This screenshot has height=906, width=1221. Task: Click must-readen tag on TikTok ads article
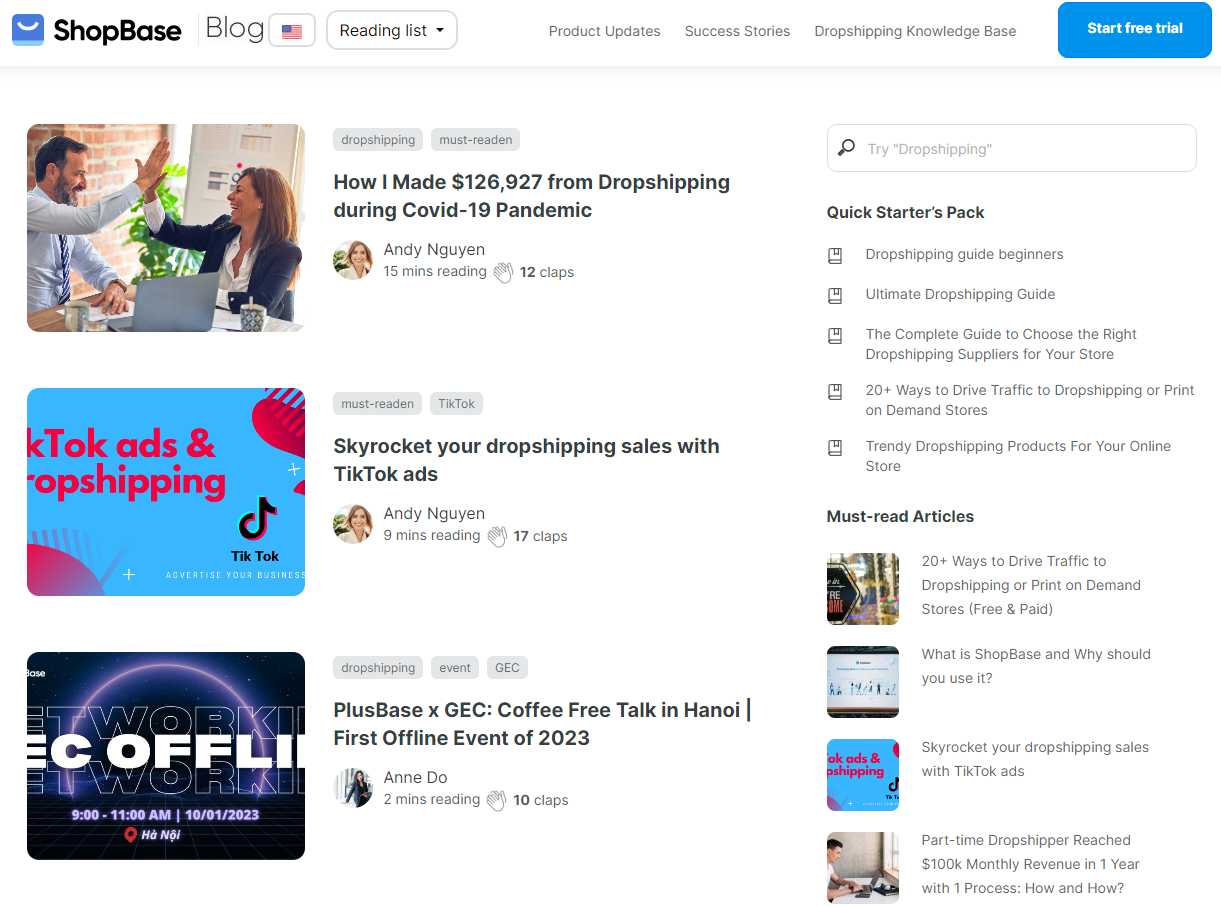378,404
